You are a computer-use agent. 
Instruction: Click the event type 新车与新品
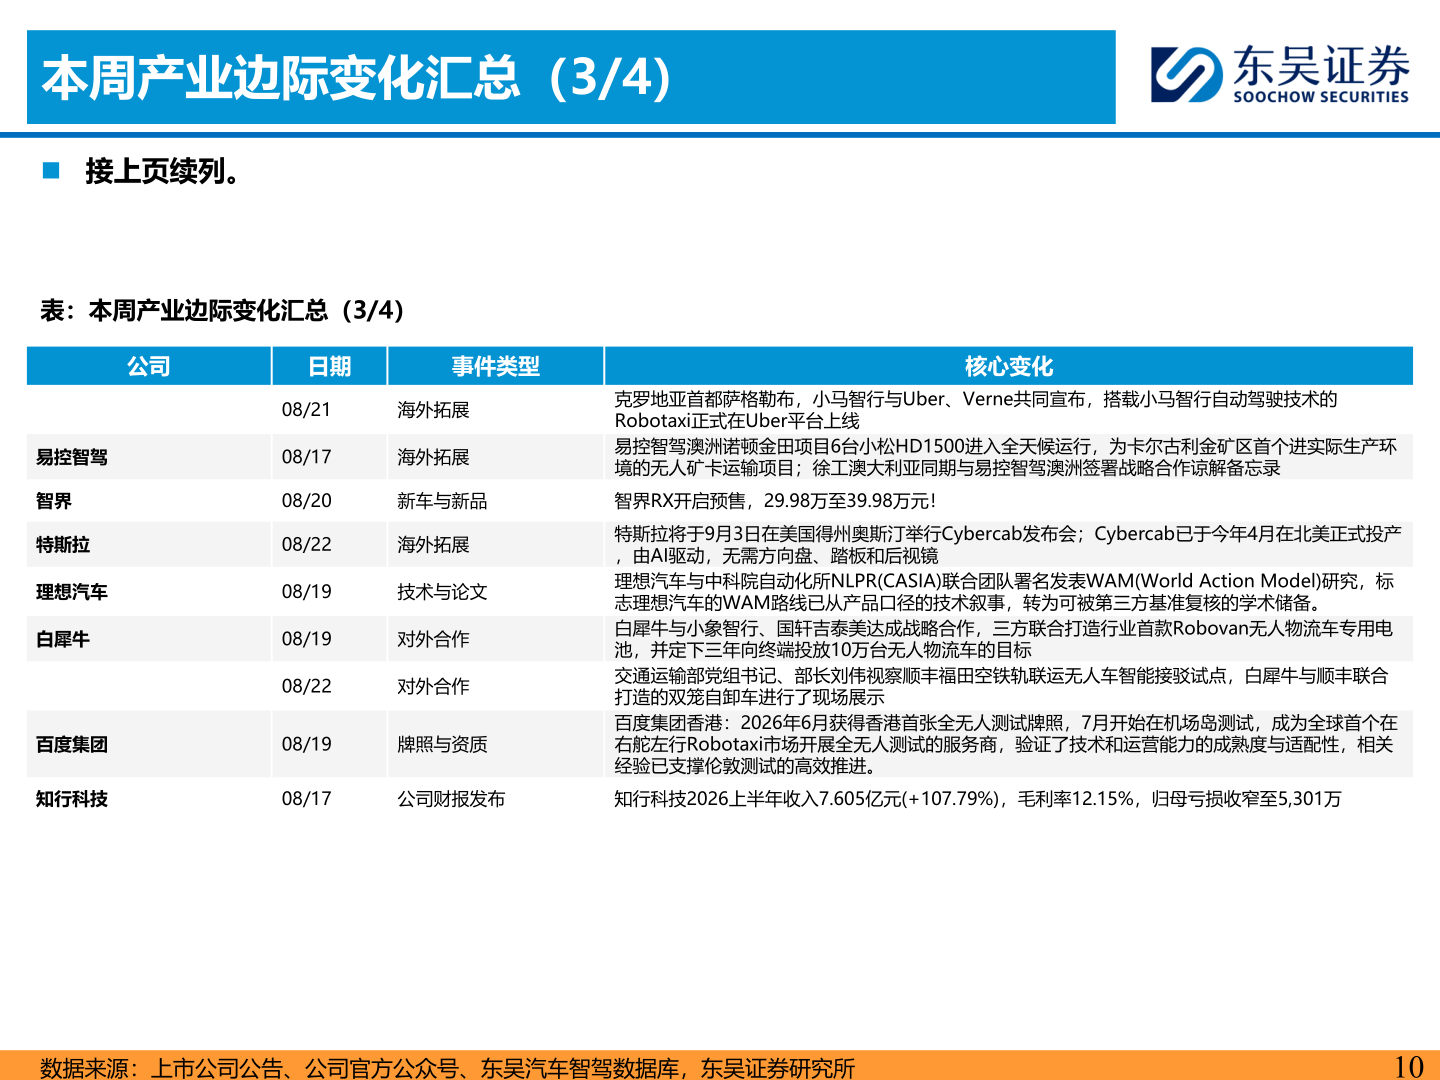click(442, 501)
